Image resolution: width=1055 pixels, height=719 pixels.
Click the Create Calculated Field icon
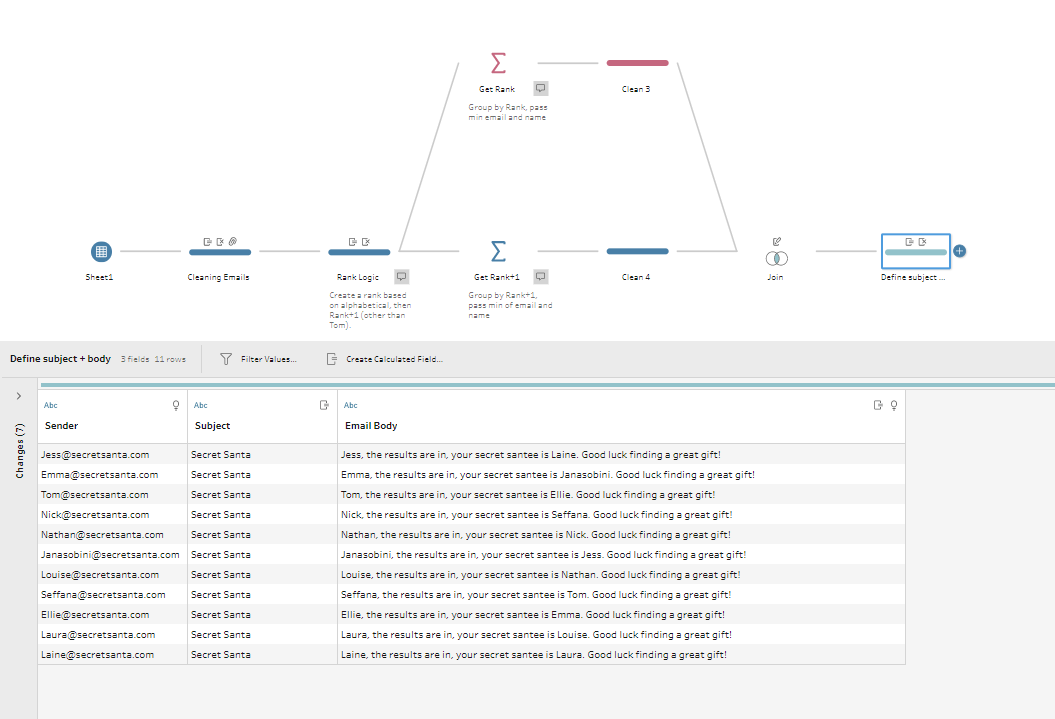tap(332, 359)
